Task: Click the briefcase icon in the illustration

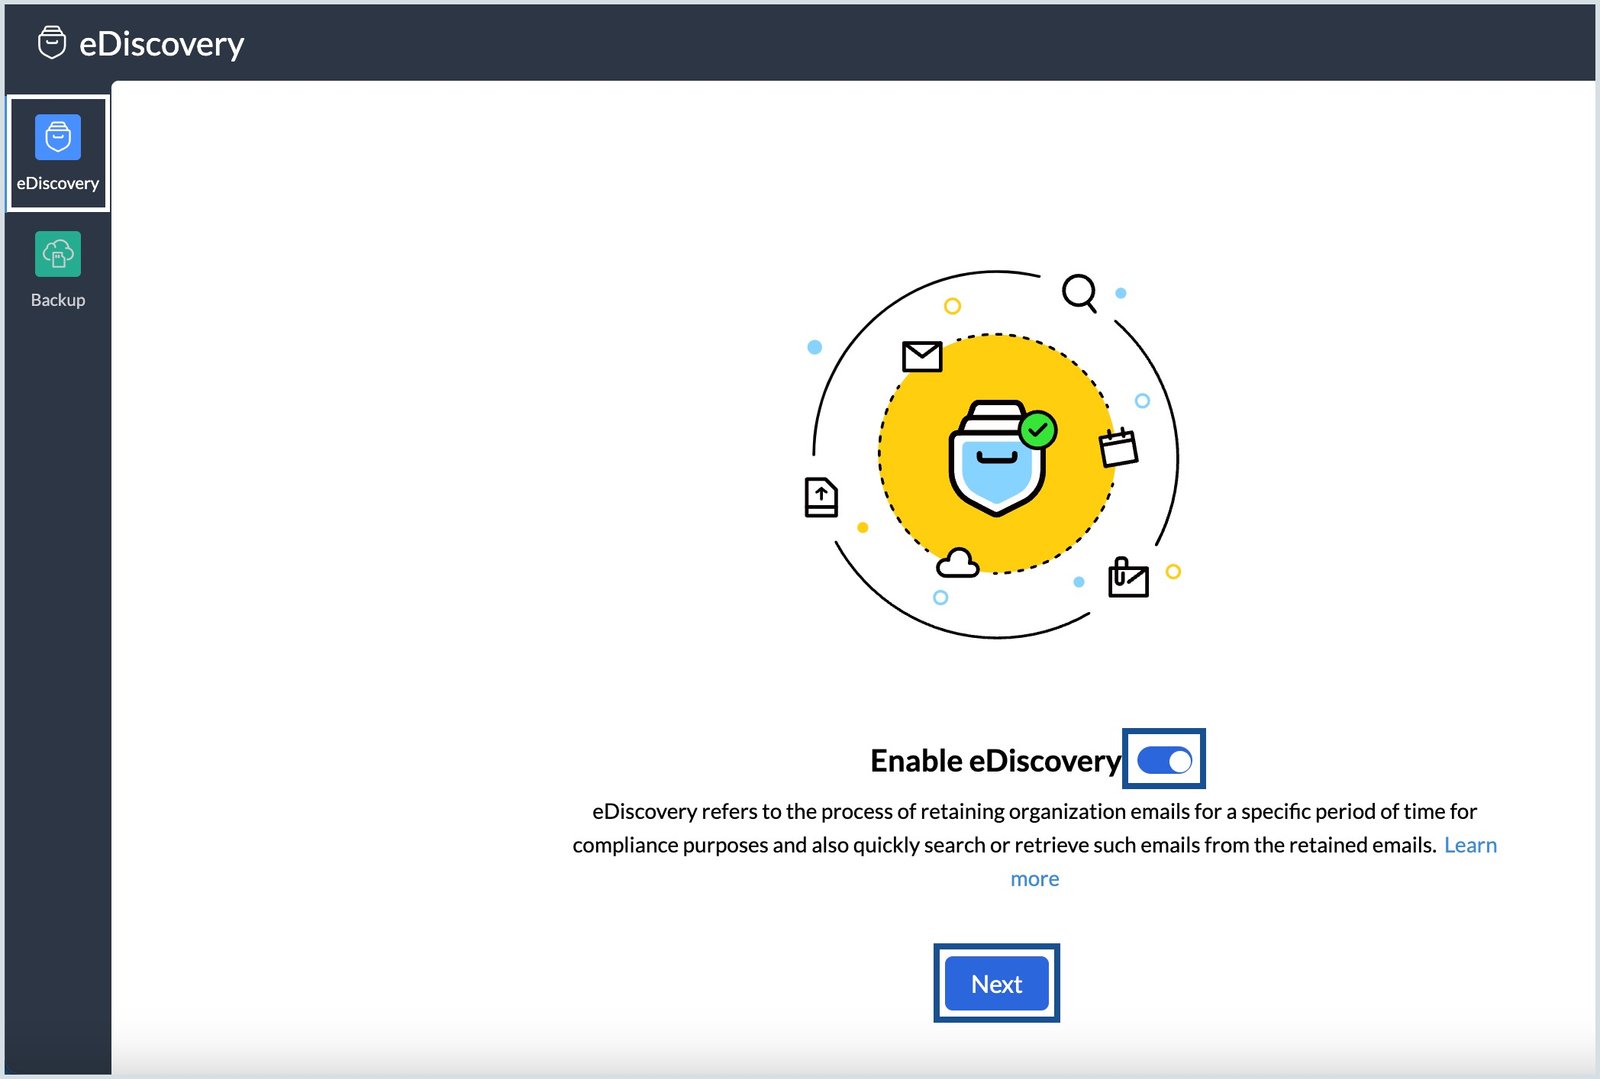Action: pos(1129,578)
